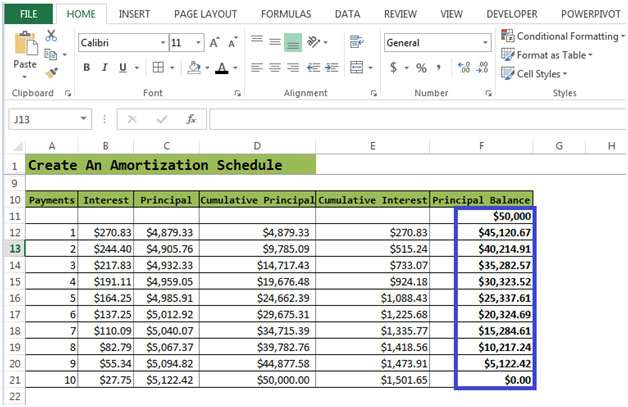The width and height of the screenshot is (628, 407).
Task: Toggle Underline formatting
Action: point(123,67)
